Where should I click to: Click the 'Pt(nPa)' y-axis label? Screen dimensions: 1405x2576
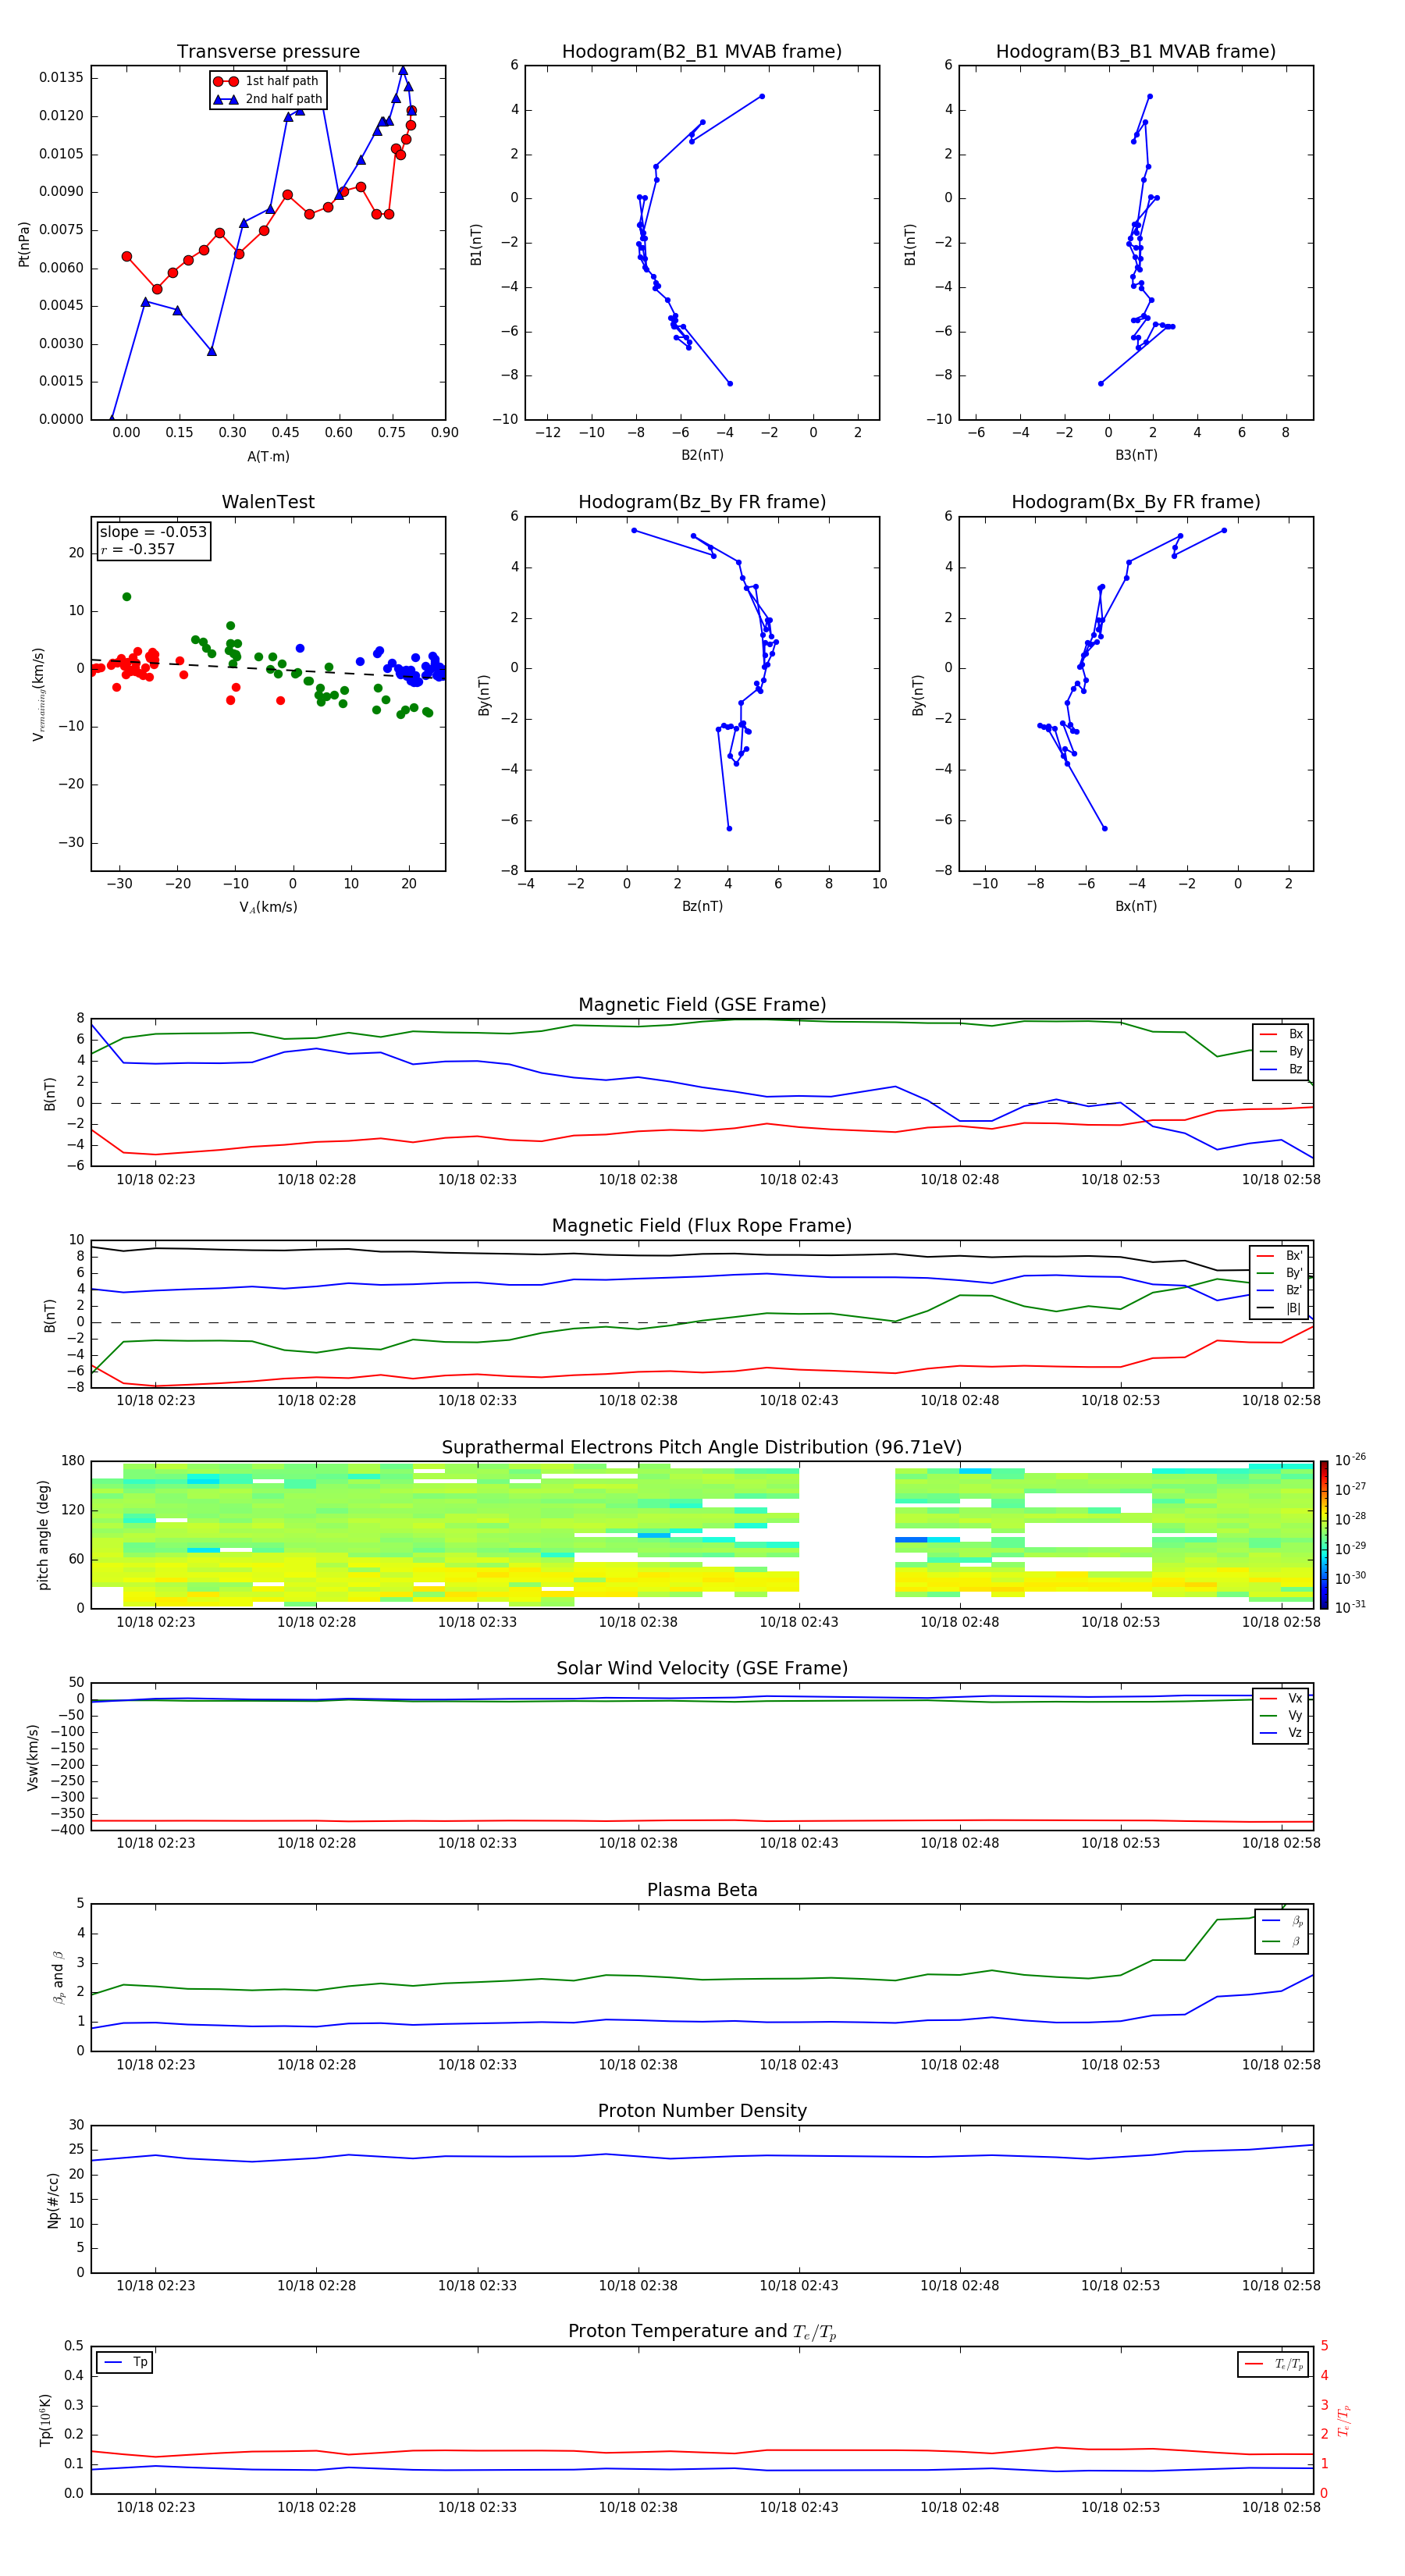(24, 244)
